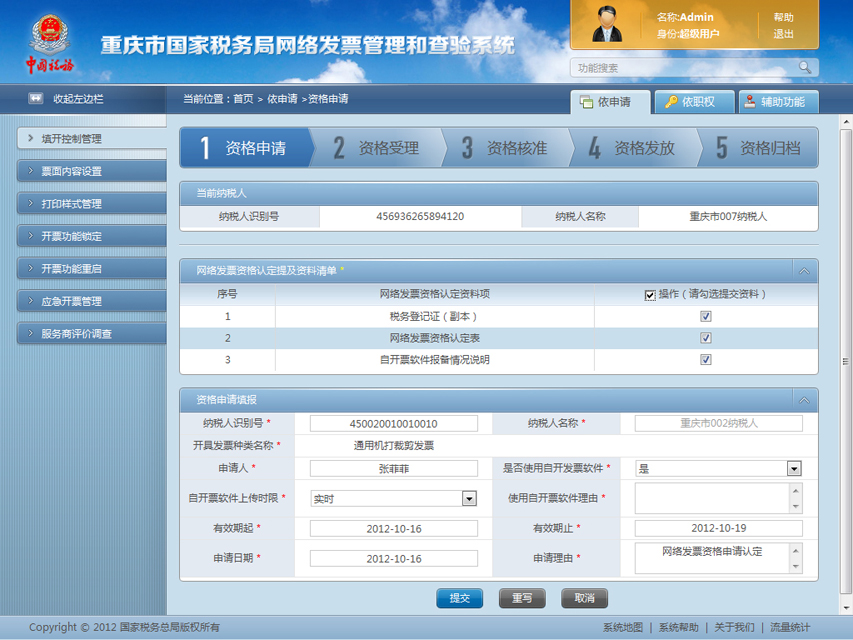This screenshot has width=853, height=640.
Task: Click the 有效期起 date field
Action: point(394,528)
